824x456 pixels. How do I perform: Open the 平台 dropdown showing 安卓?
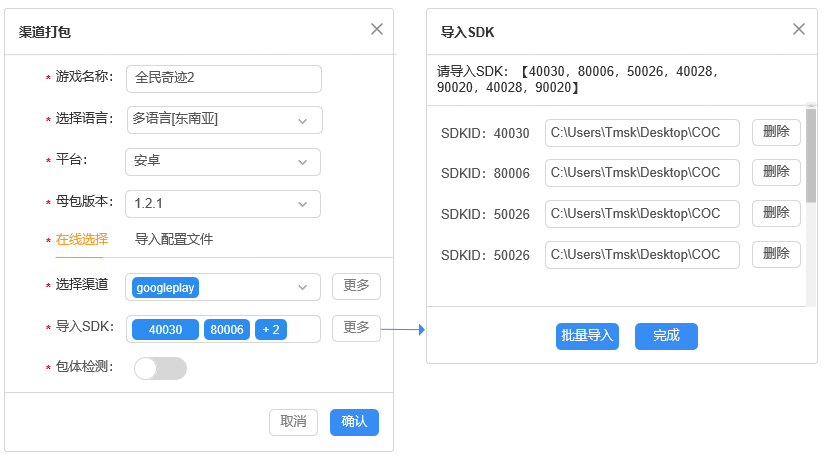pos(302,162)
